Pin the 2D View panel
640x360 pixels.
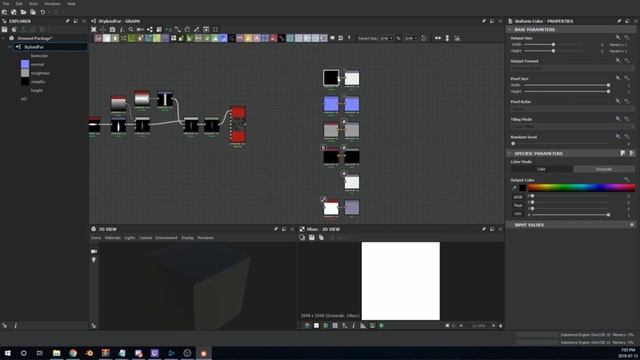[484, 229]
